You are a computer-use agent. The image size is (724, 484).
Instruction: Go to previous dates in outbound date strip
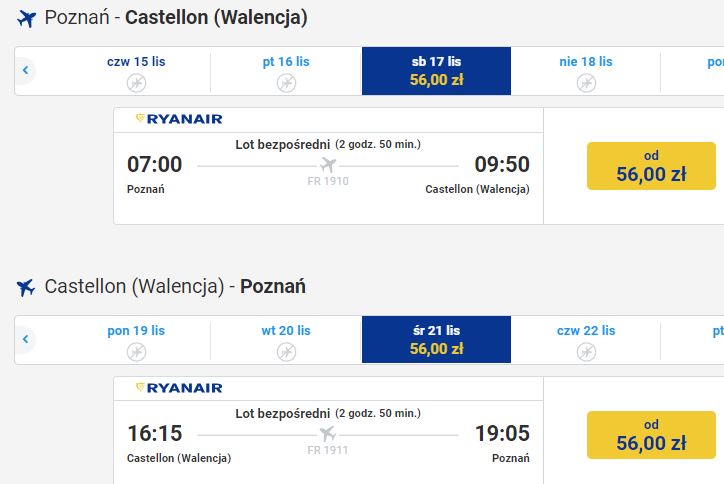click(25, 70)
